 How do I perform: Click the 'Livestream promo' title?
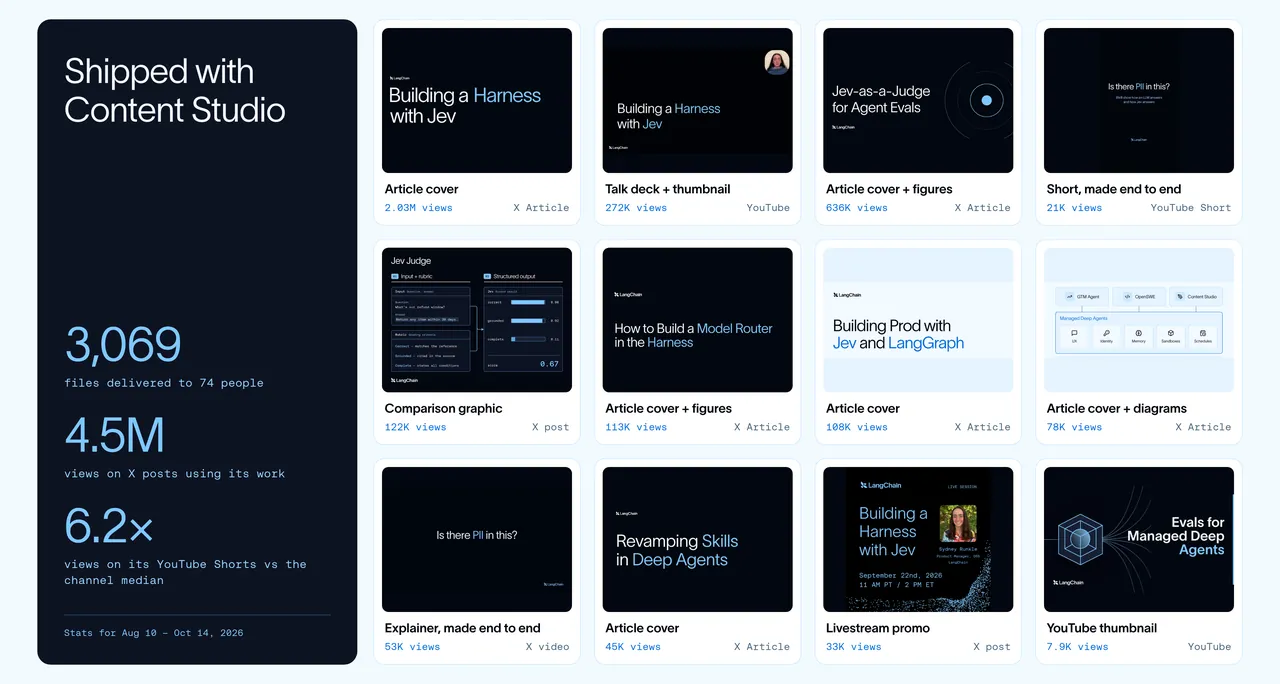pos(878,628)
